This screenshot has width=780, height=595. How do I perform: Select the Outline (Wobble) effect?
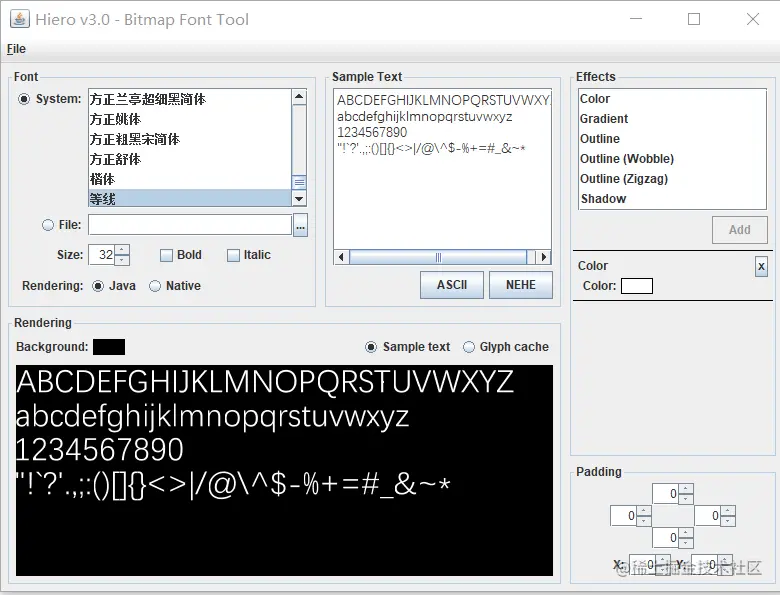[672, 159]
